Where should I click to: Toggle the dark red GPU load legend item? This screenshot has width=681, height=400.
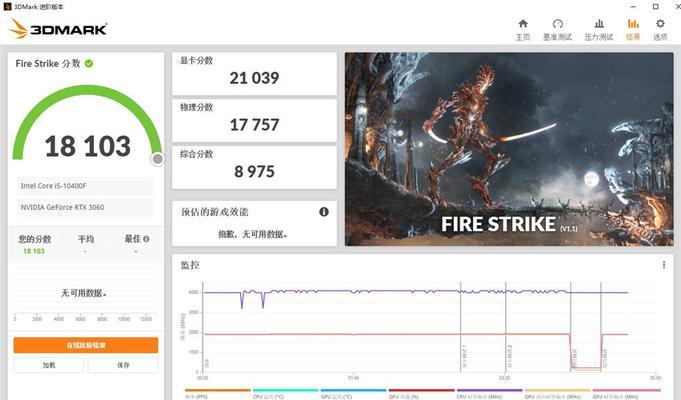(x=421, y=393)
